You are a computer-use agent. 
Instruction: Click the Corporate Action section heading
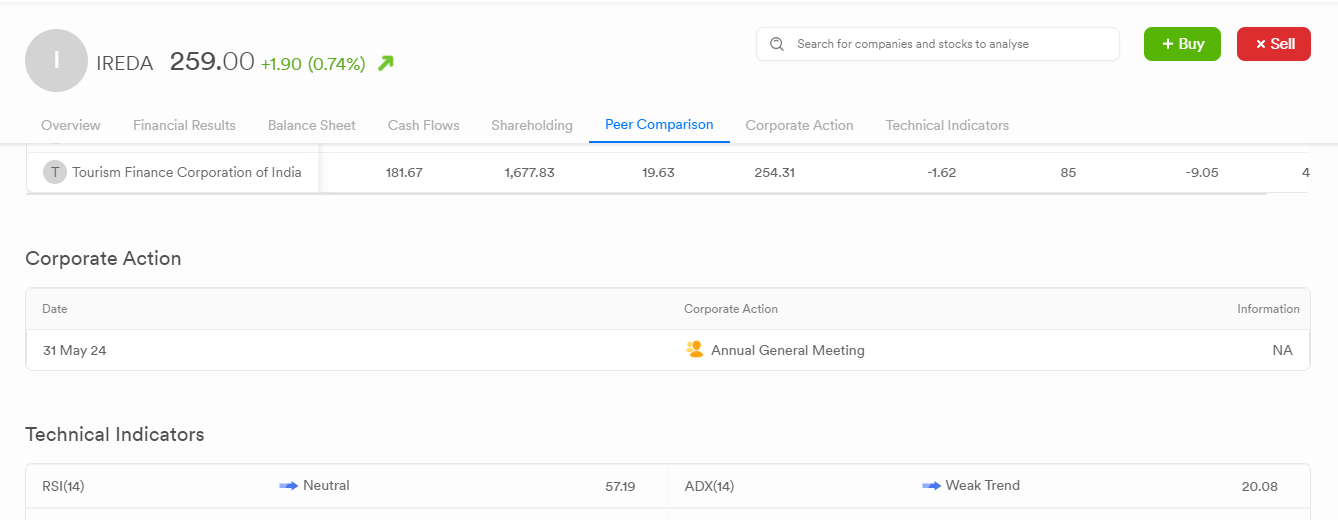click(x=103, y=258)
